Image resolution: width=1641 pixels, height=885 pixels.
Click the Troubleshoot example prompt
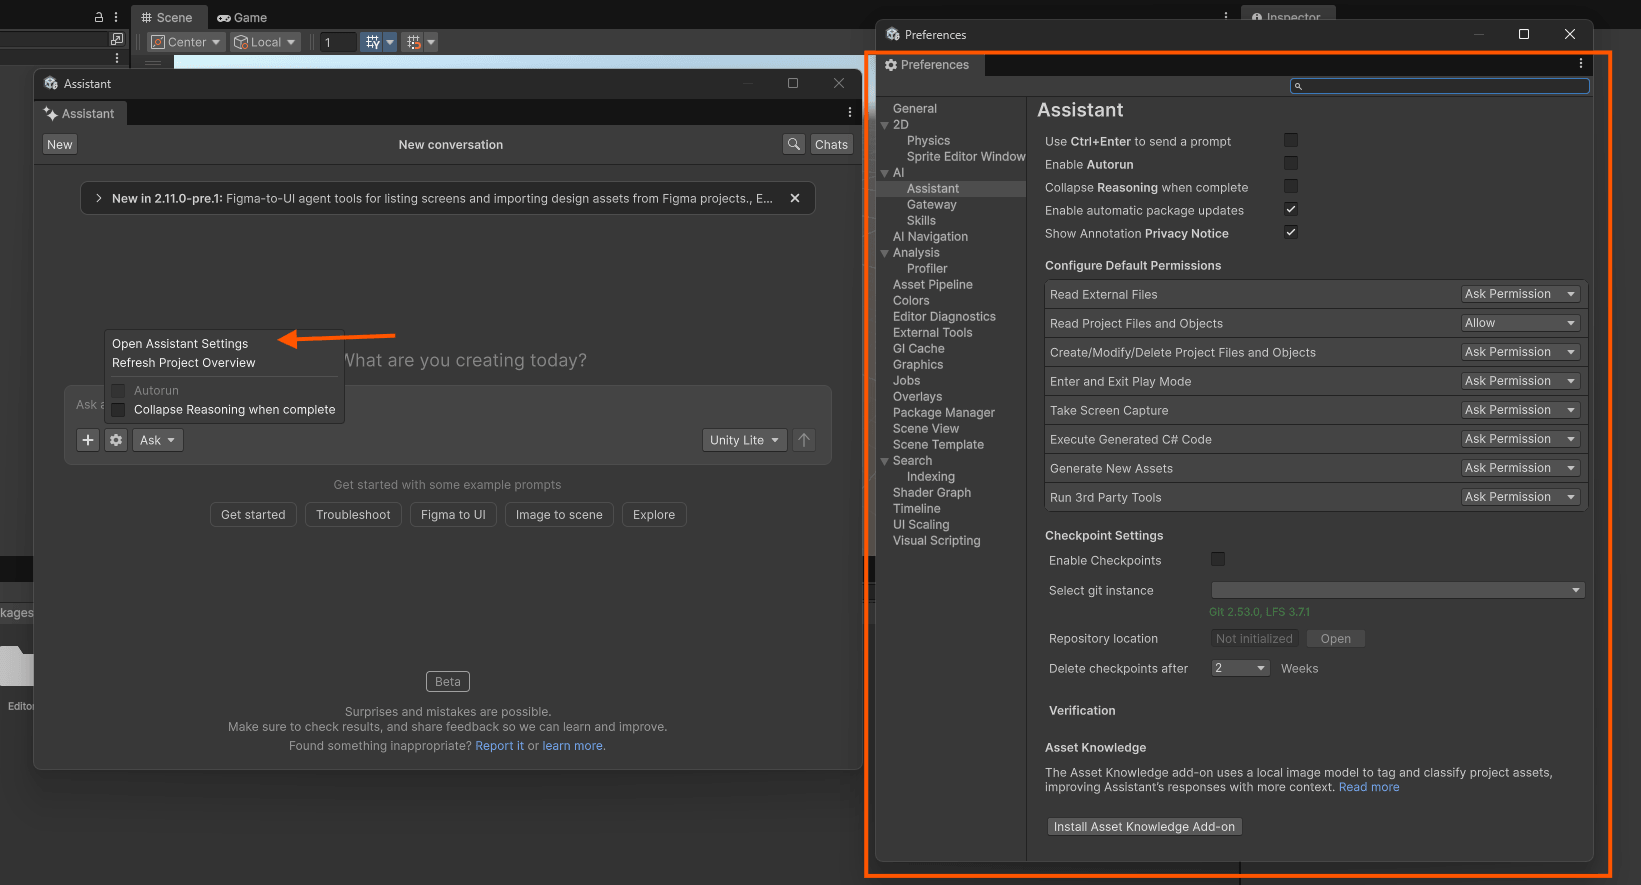353,515
